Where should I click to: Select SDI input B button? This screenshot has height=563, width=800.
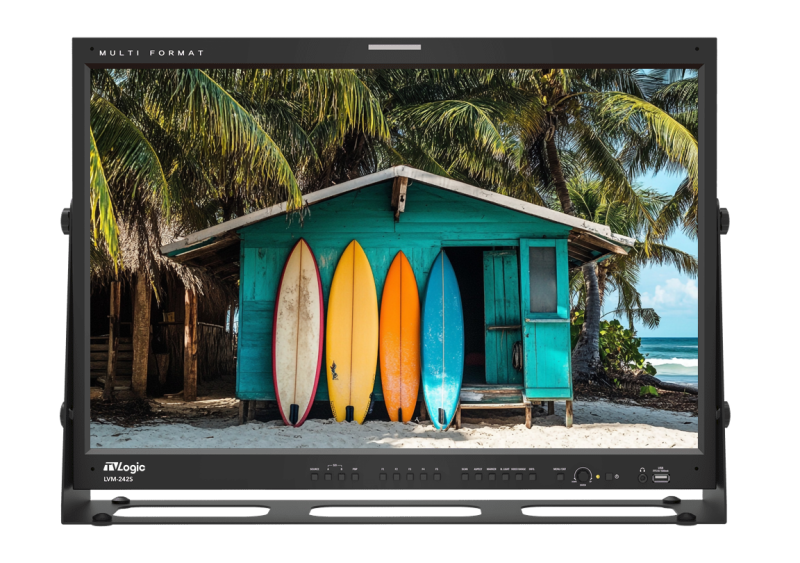(341, 477)
